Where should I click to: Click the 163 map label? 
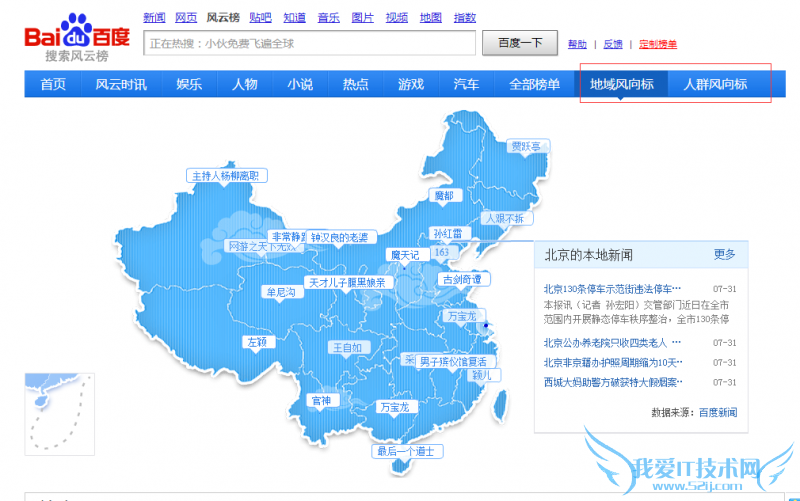coord(442,252)
